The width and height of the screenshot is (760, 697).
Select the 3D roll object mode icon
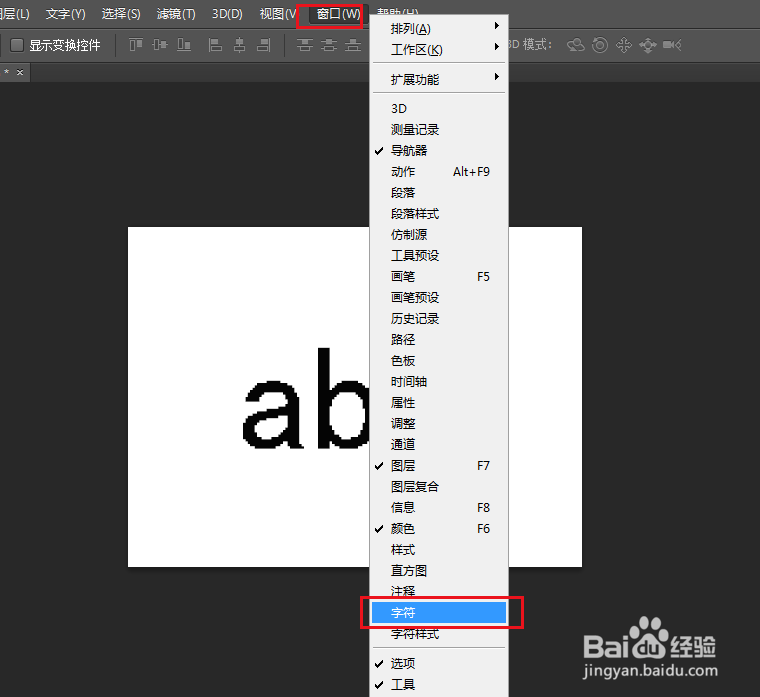[x=600, y=45]
